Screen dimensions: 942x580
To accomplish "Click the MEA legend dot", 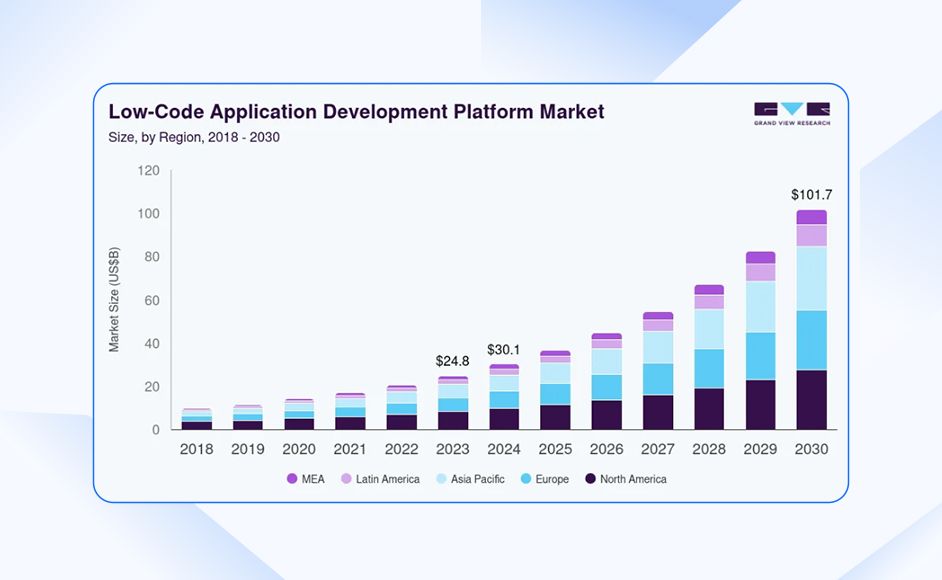I will pos(292,479).
